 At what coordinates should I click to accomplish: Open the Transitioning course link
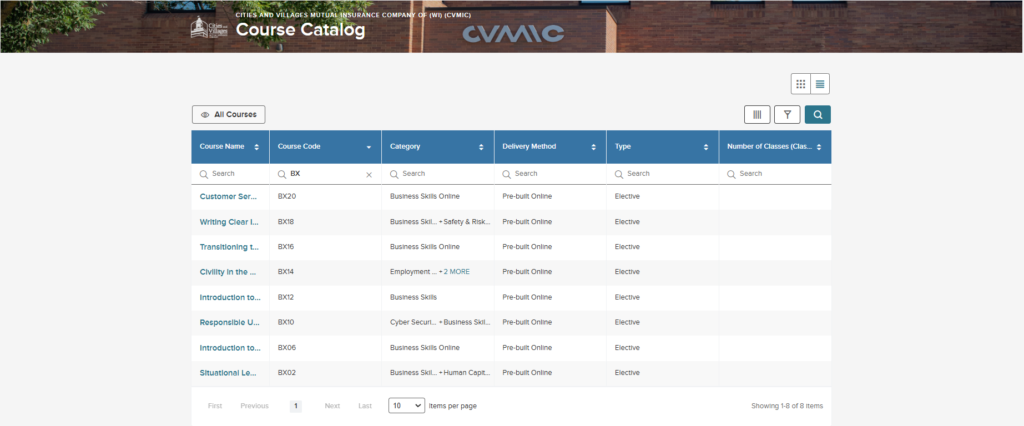pyautogui.click(x=230, y=247)
